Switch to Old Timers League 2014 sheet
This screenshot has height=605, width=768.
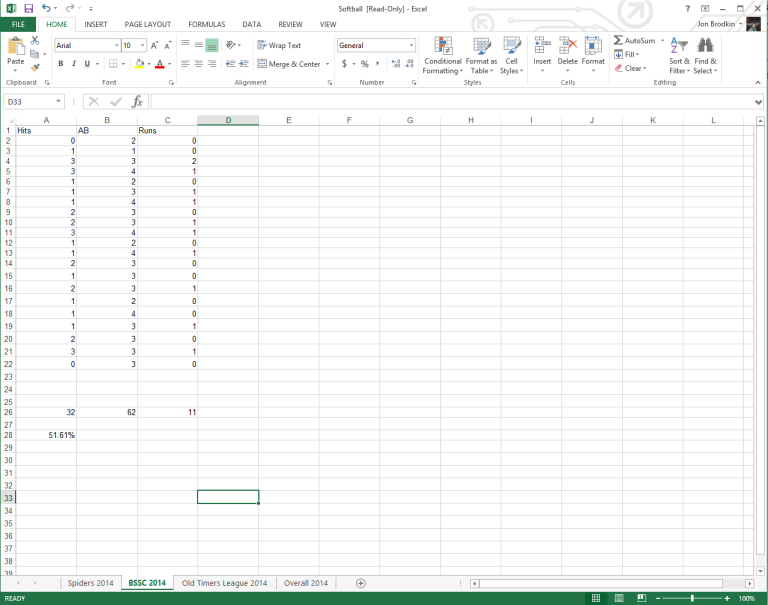tap(223, 583)
